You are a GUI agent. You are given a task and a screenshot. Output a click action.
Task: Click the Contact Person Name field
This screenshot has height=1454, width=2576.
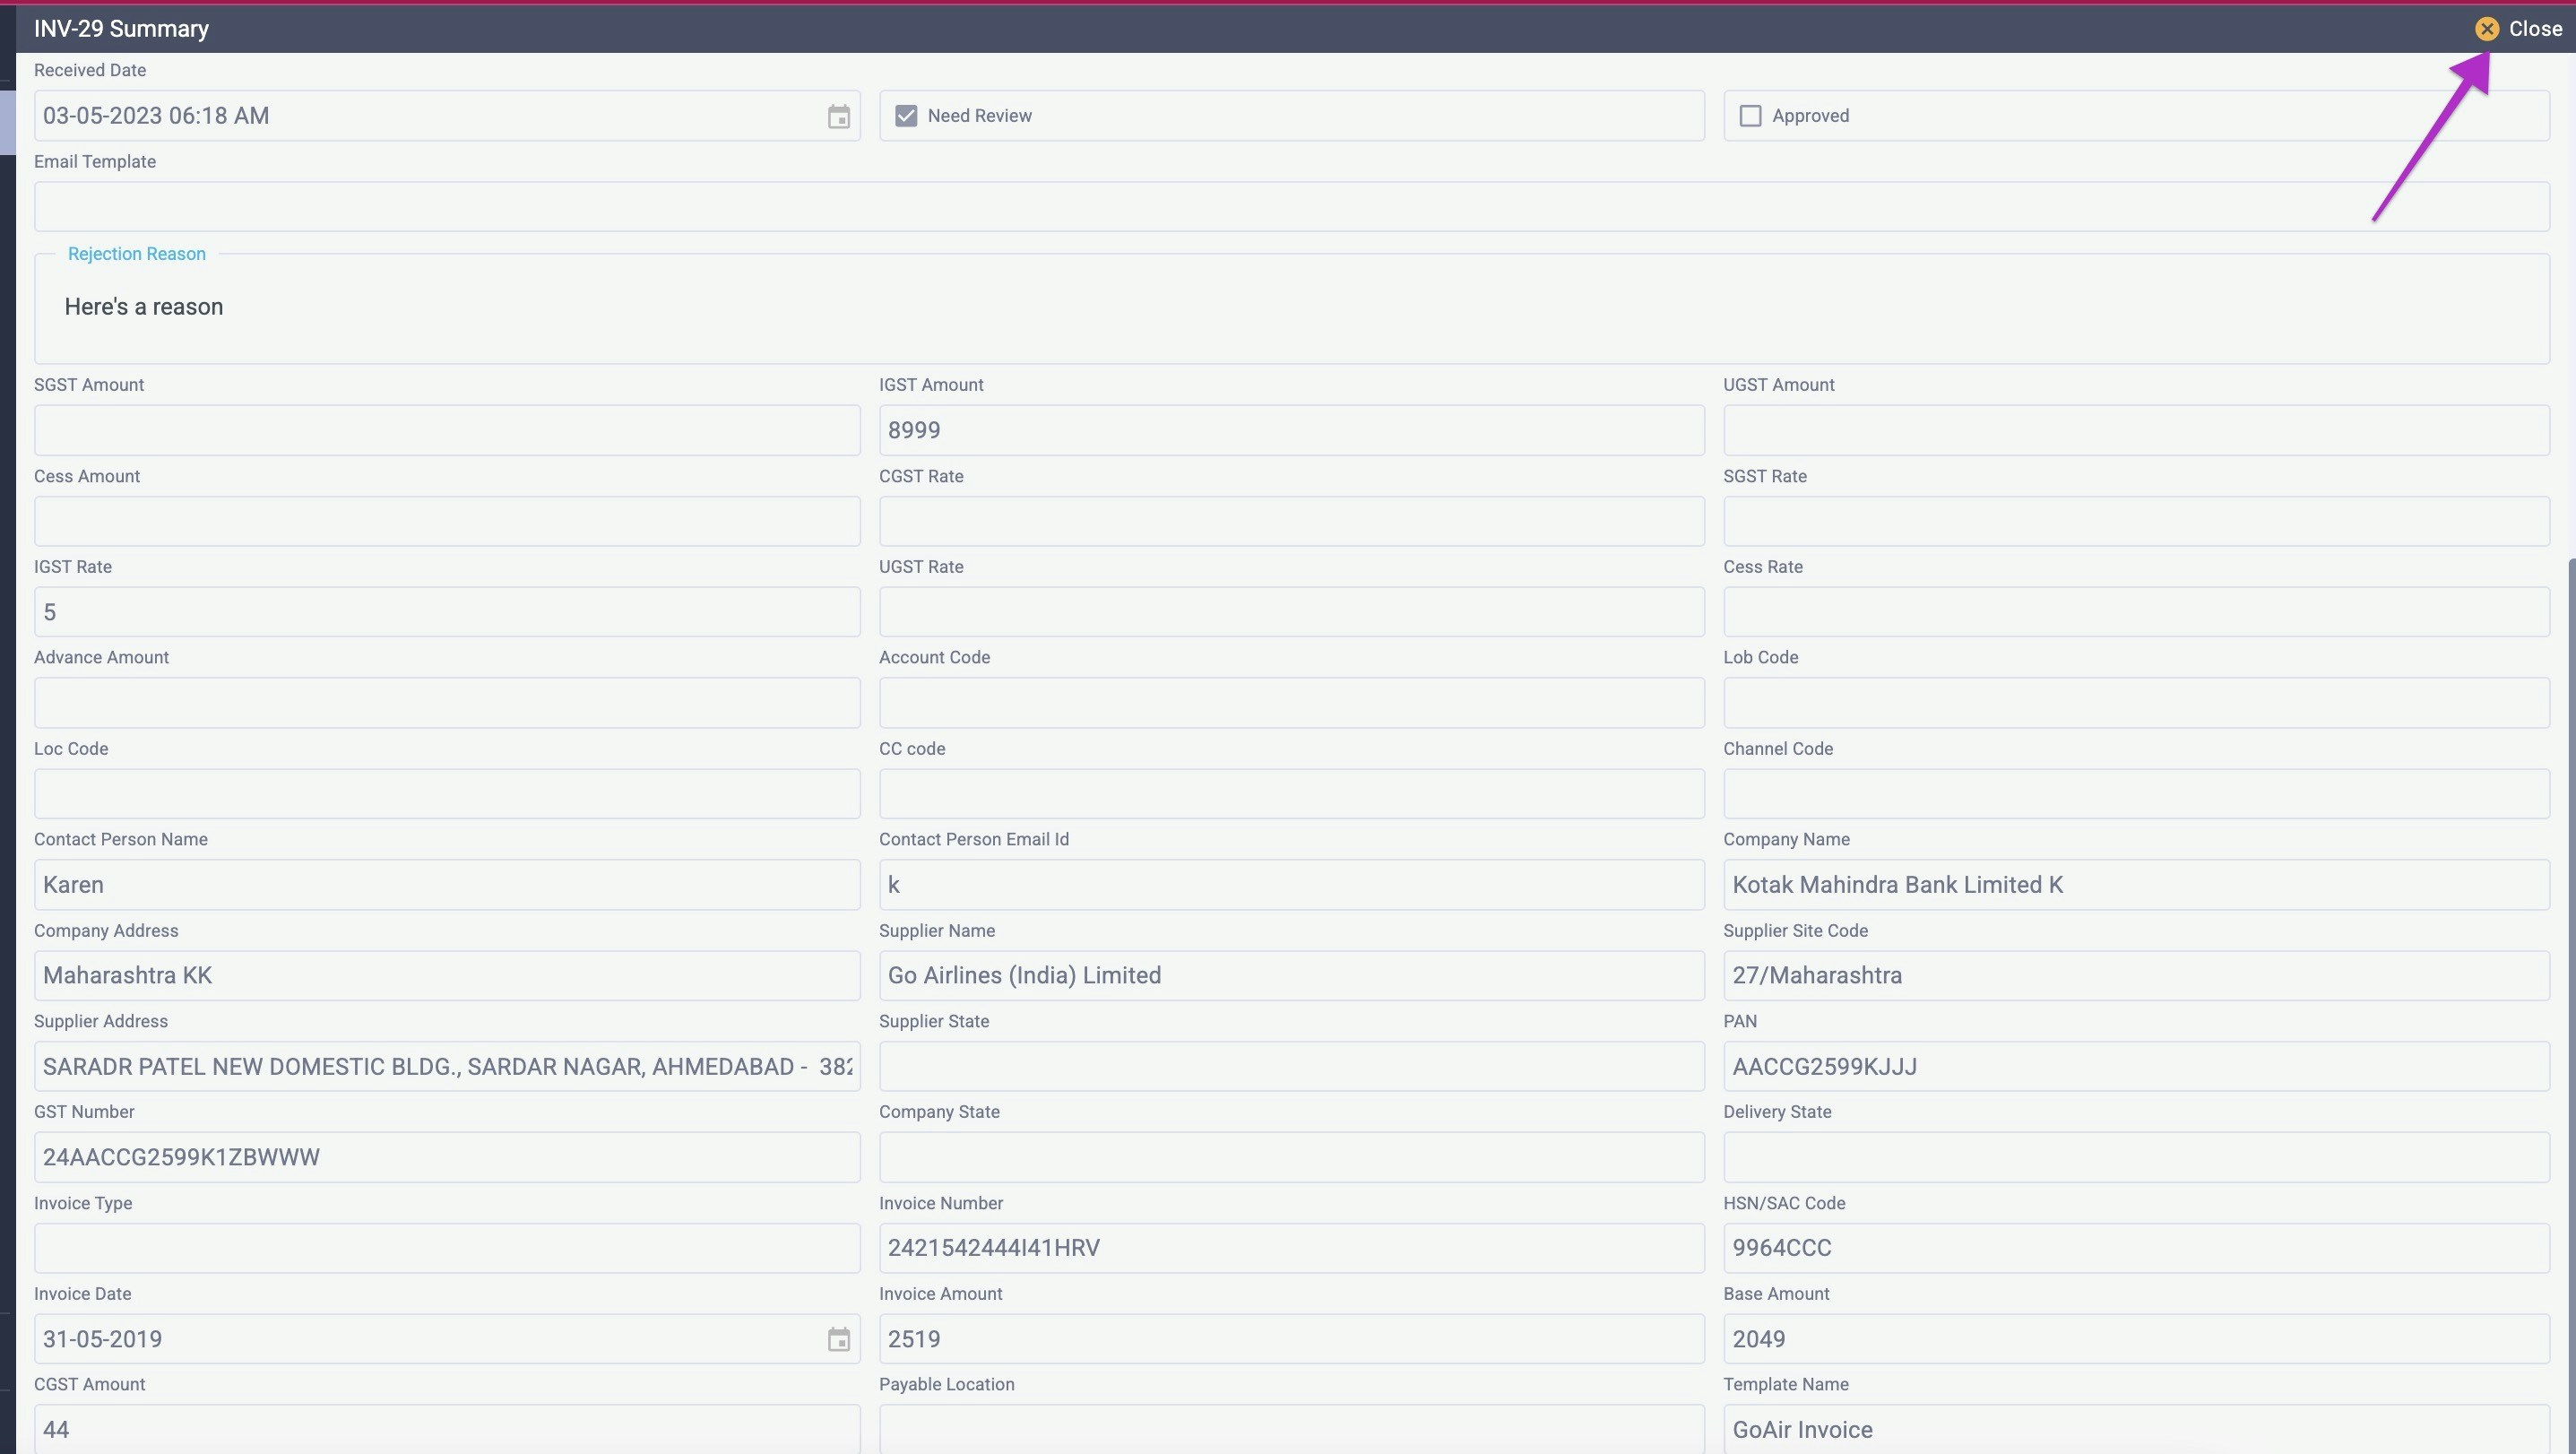[x=446, y=885]
